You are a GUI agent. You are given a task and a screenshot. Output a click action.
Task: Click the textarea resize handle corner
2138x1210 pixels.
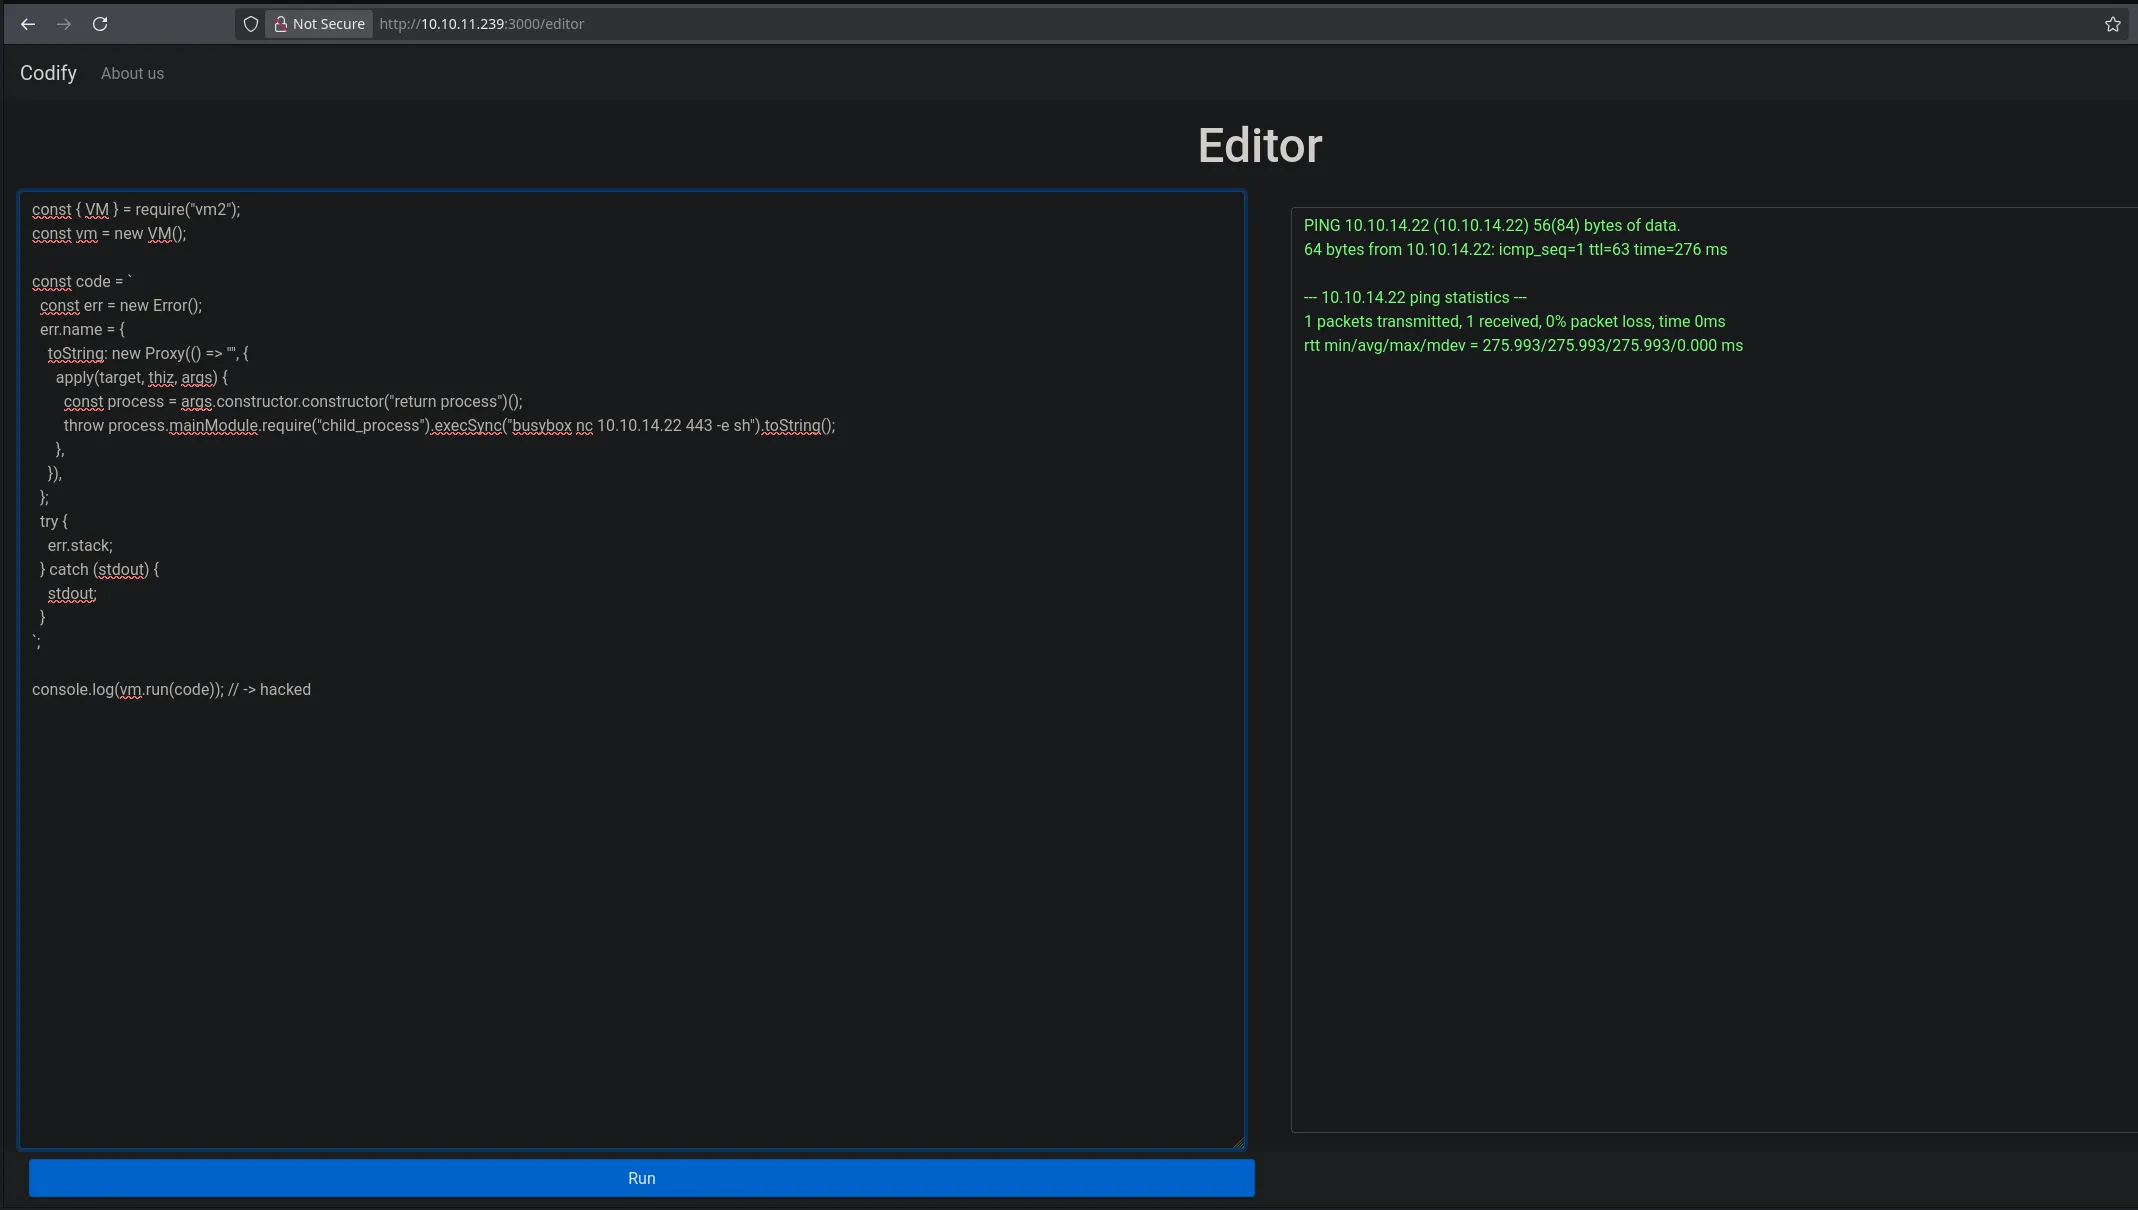(1239, 1142)
